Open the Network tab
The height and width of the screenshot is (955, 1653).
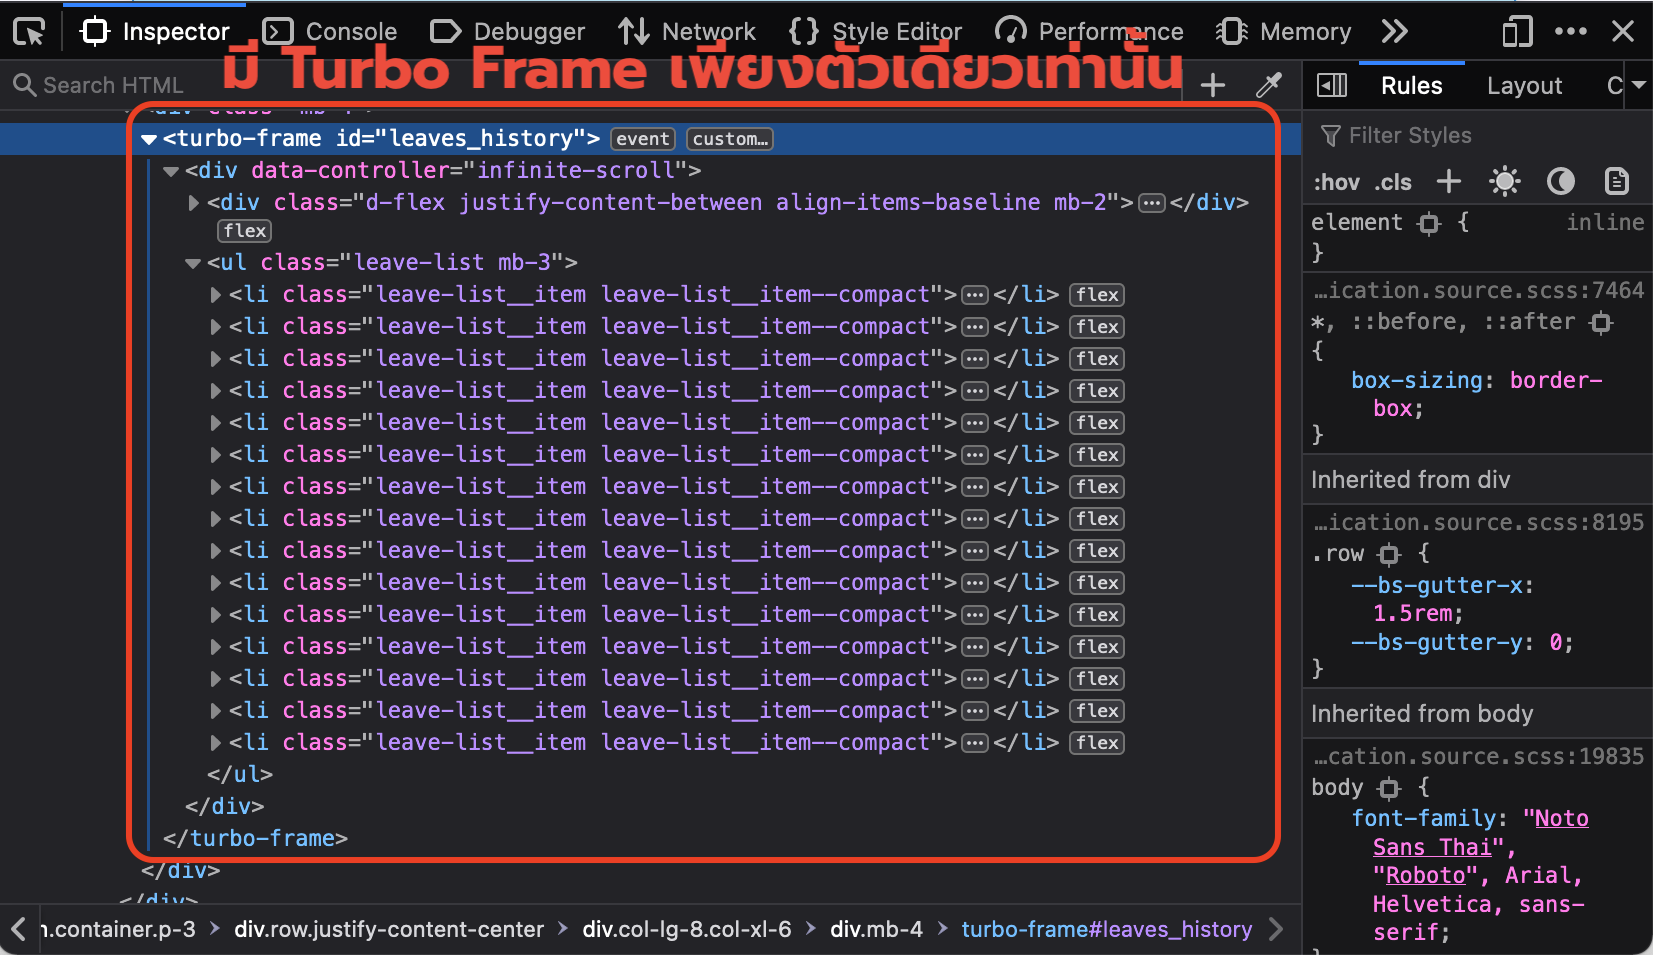coord(686,32)
